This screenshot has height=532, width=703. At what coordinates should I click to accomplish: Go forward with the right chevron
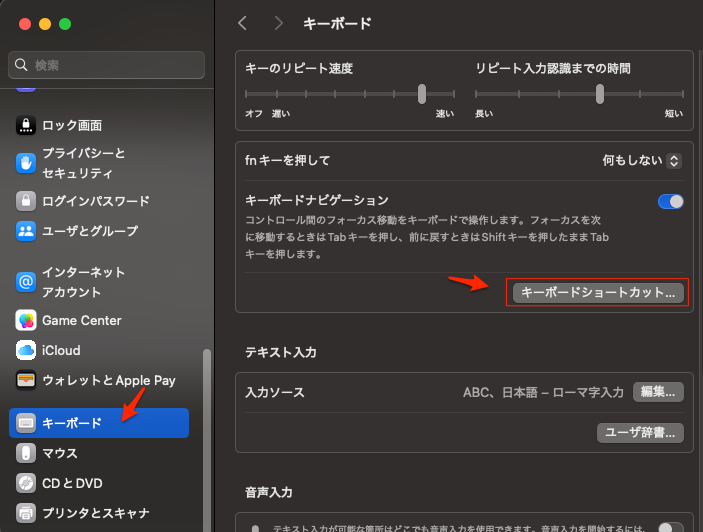tap(278, 22)
